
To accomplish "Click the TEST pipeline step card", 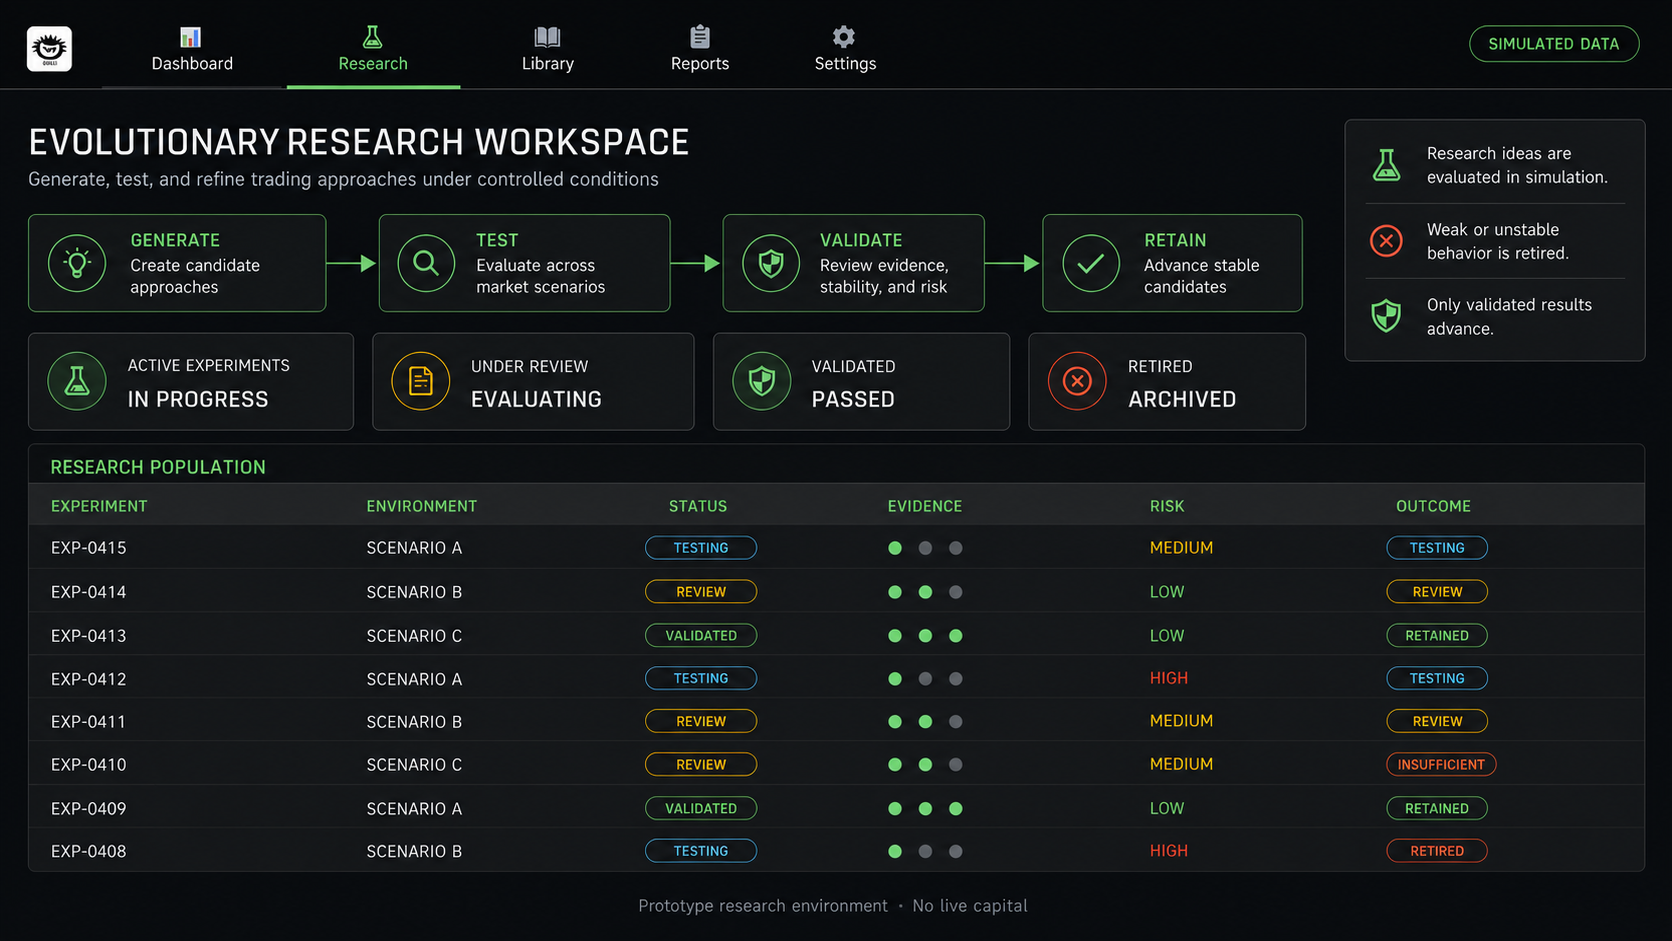I will (x=524, y=263).
